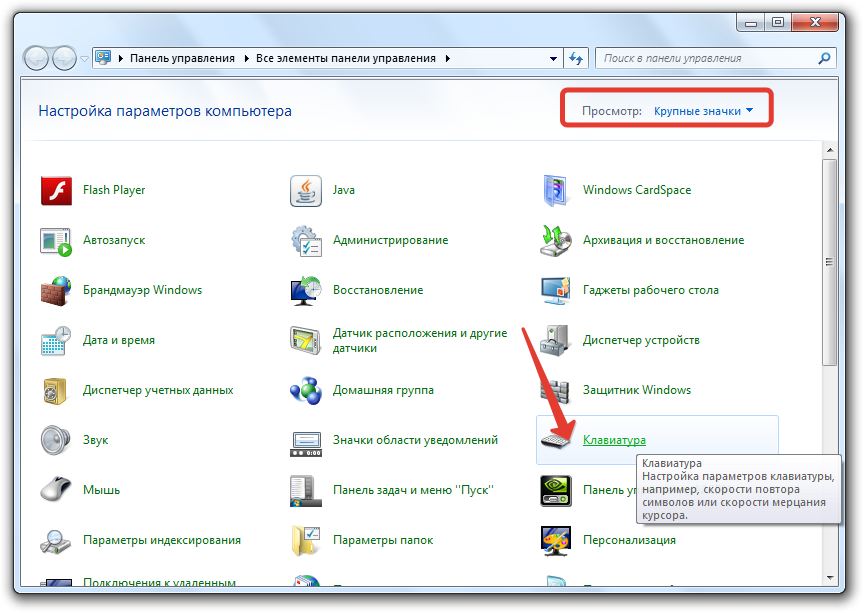Click the Гаджеты рабочего стола icon

(x=555, y=291)
